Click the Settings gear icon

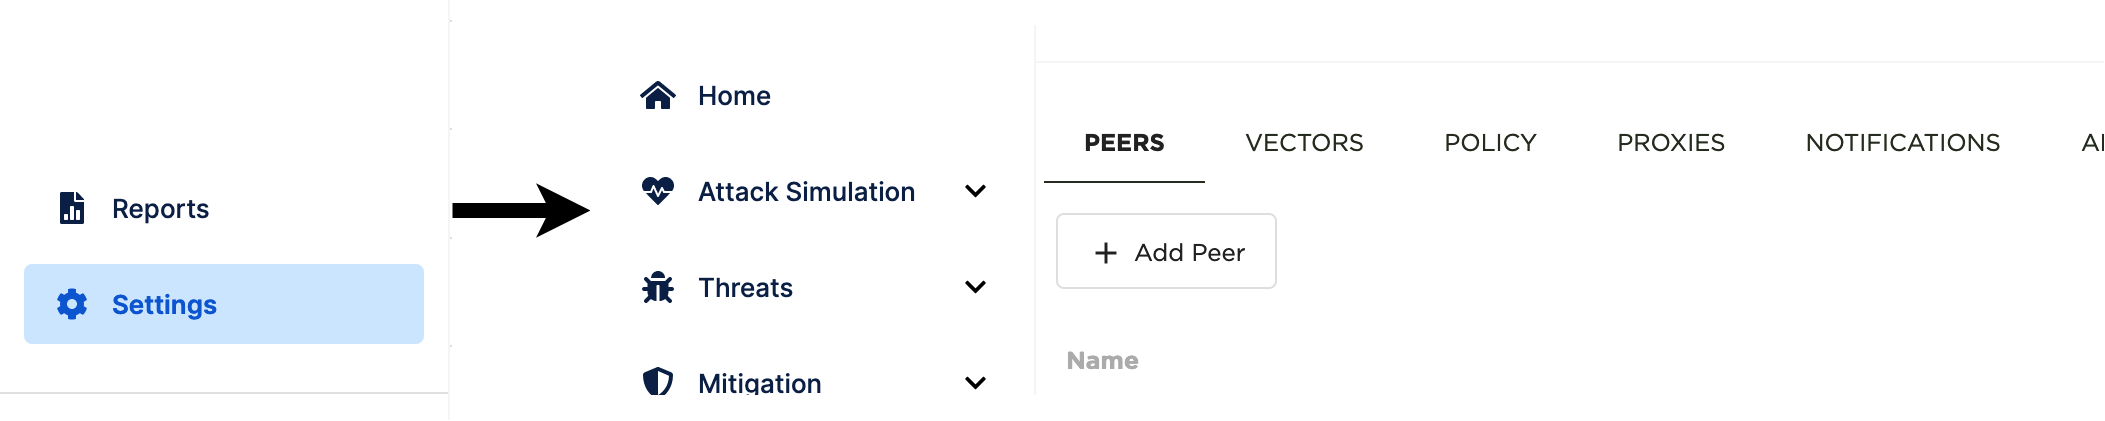click(x=72, y=304)
